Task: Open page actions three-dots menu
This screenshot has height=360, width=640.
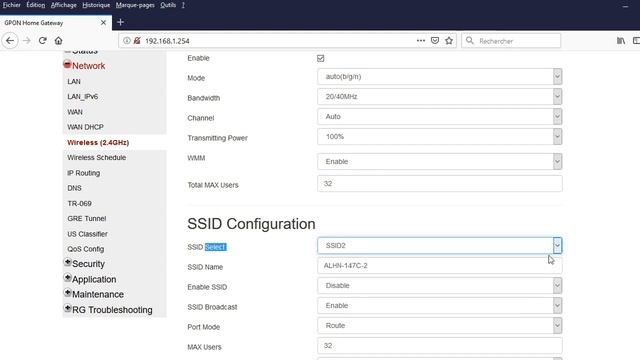Action: pyautogui.click(x=421, y=40)
